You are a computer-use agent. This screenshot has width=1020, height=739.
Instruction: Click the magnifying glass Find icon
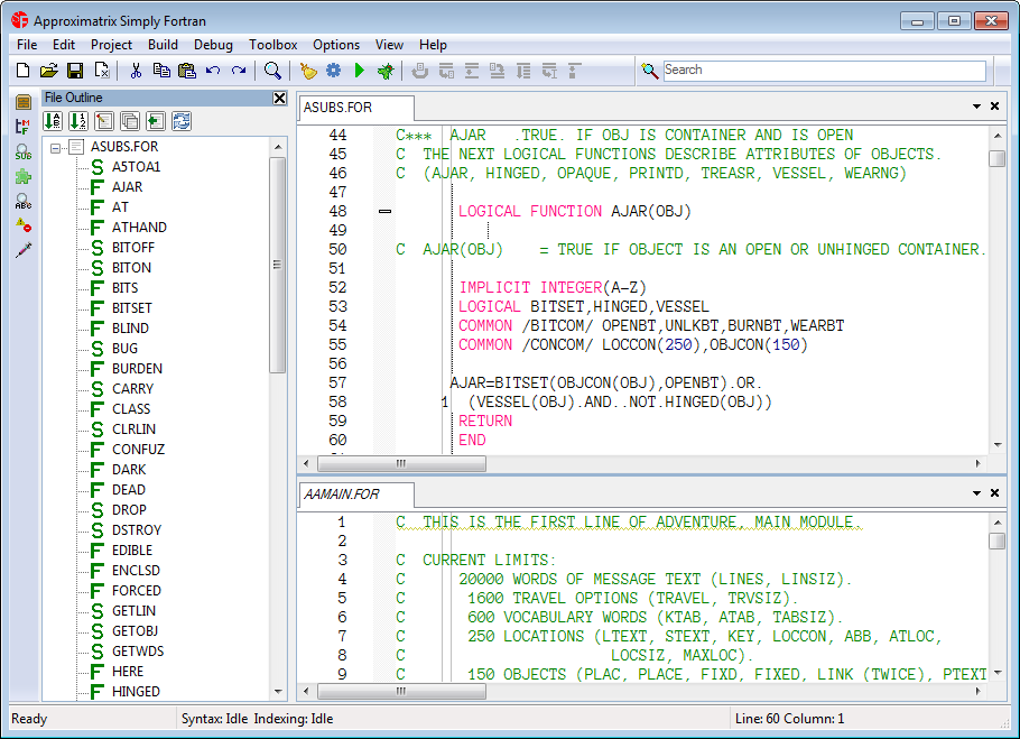[272, 70]
